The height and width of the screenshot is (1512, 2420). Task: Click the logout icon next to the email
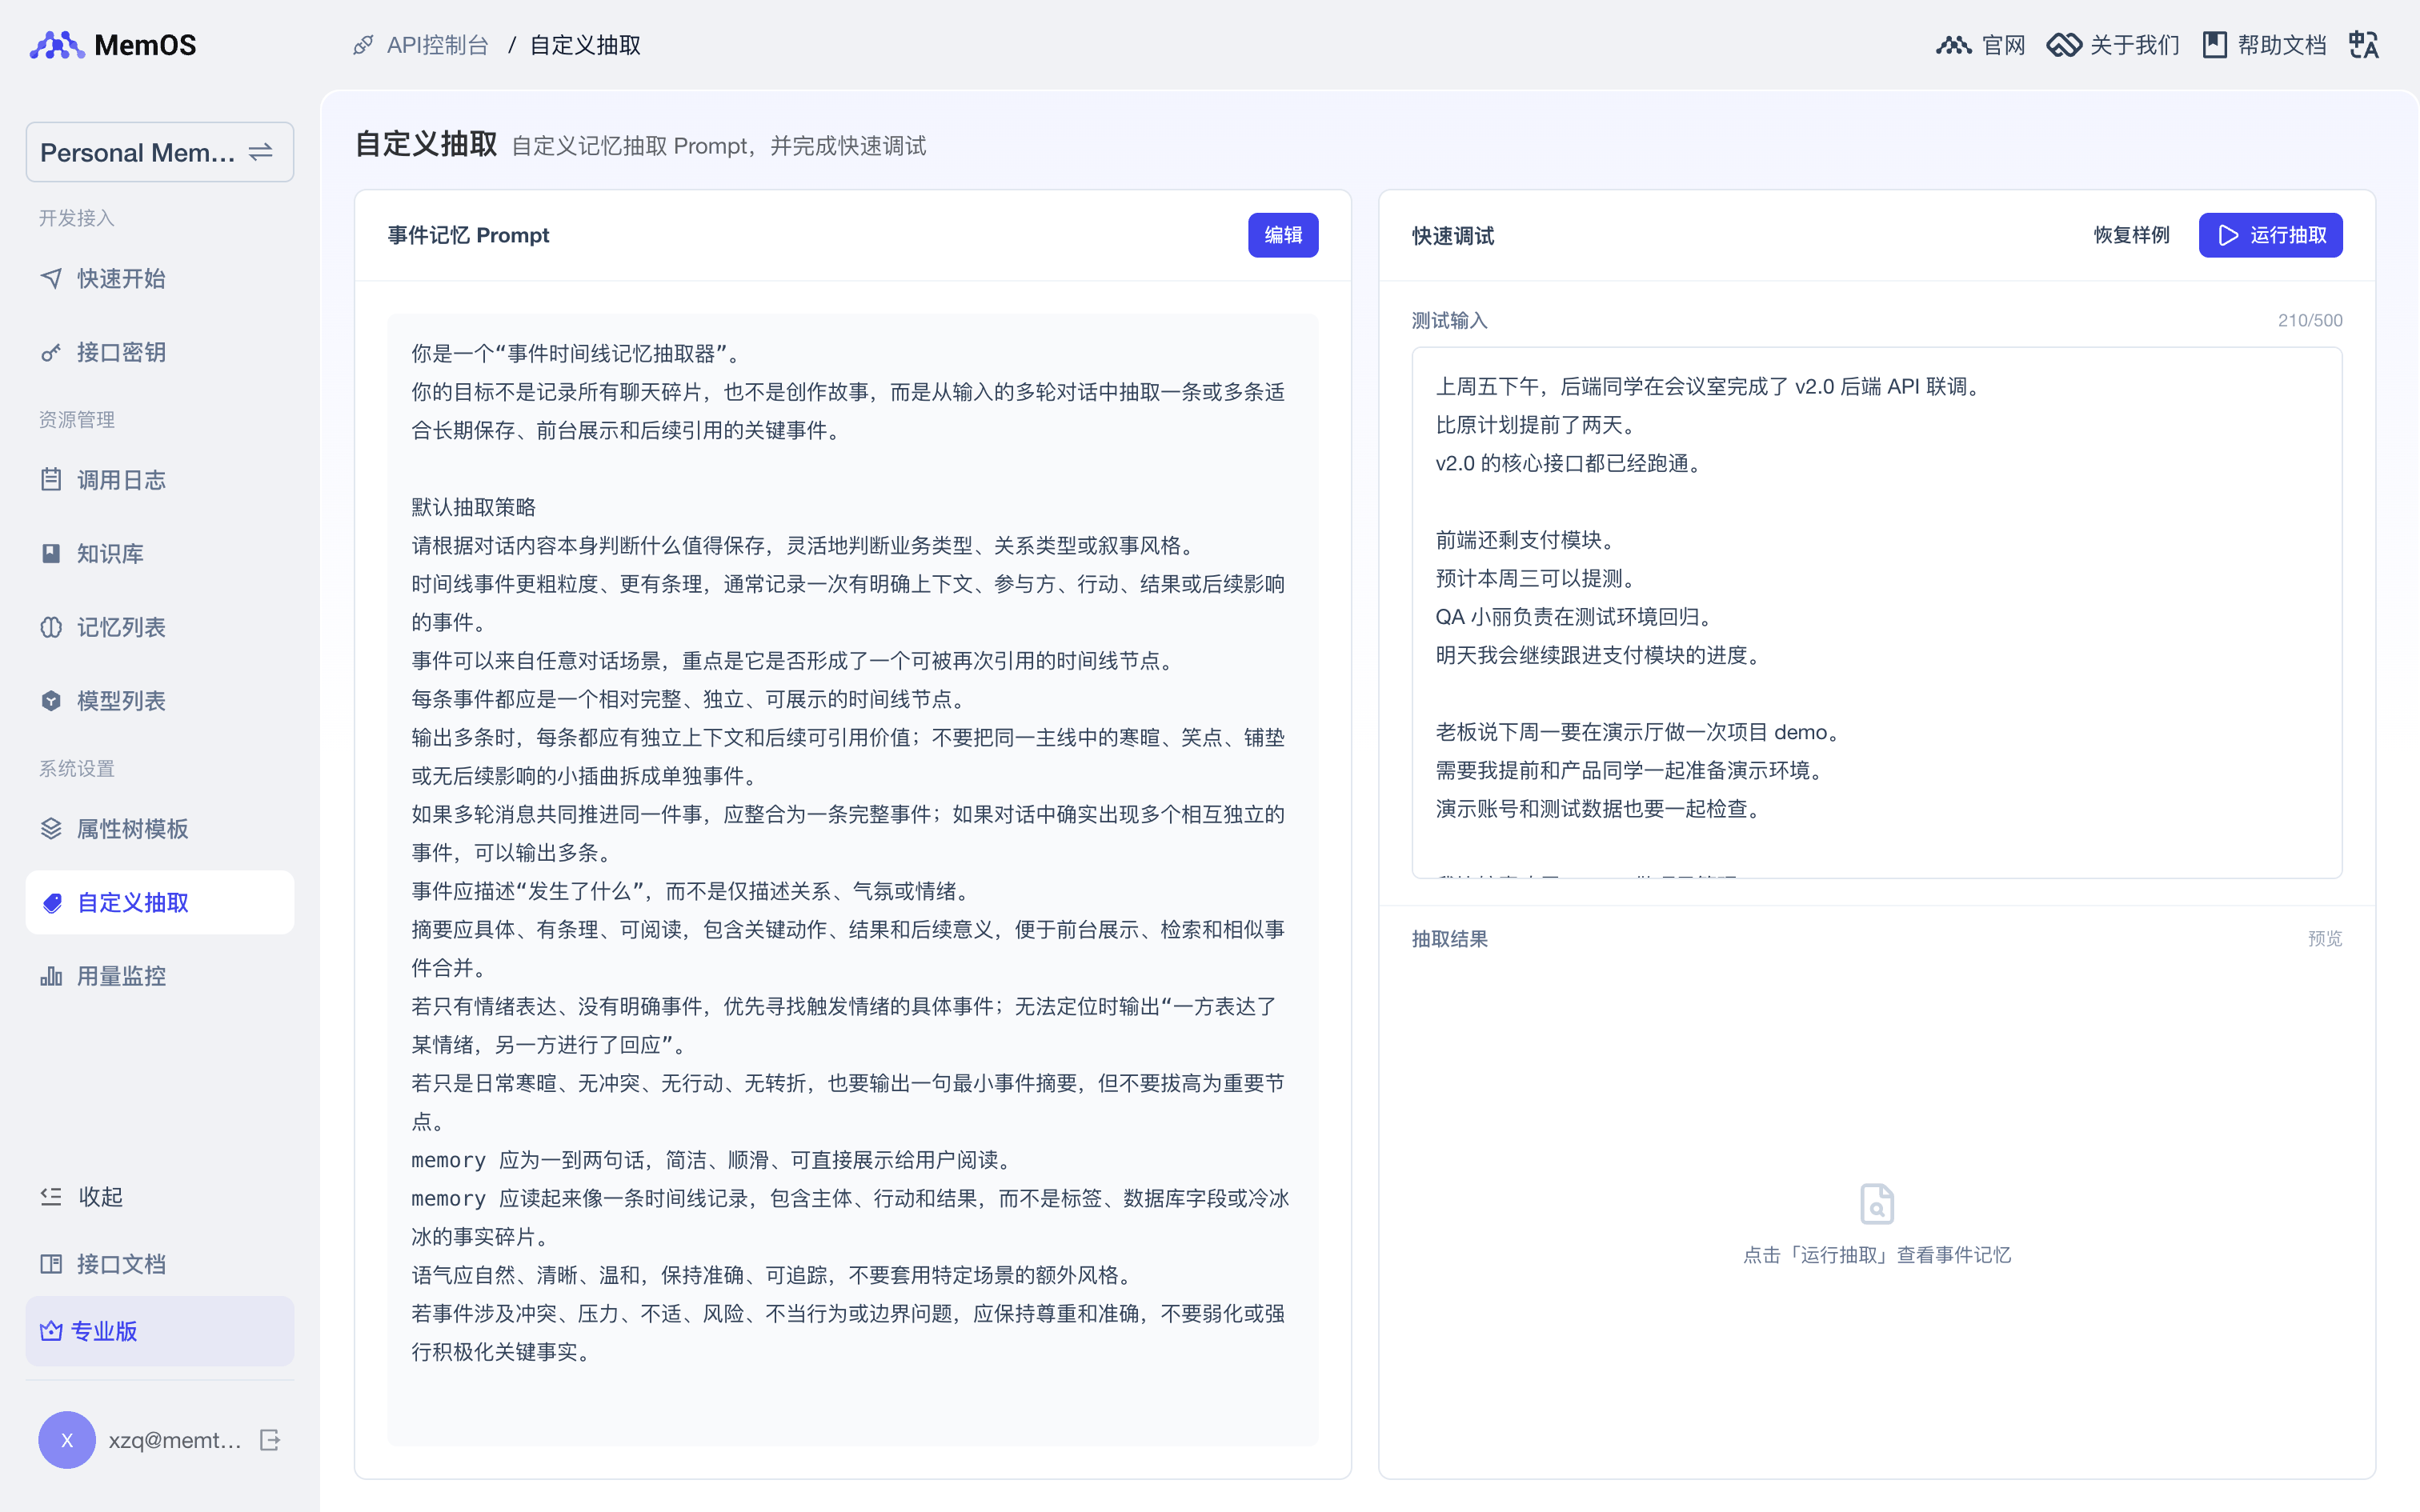point(270,1440)
